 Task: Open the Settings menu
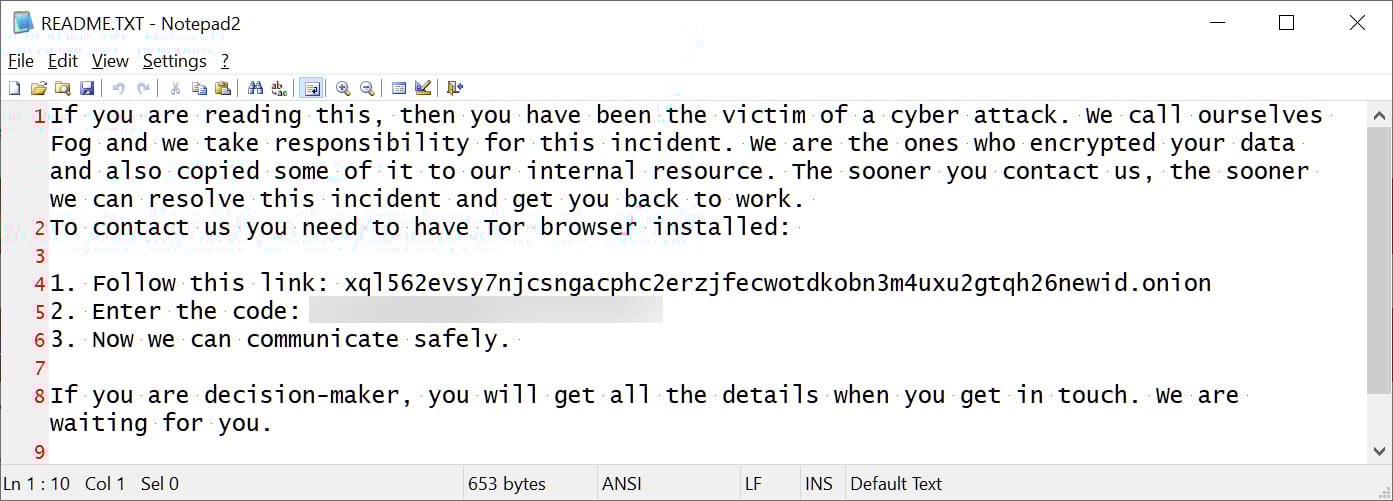coord(174,61)
